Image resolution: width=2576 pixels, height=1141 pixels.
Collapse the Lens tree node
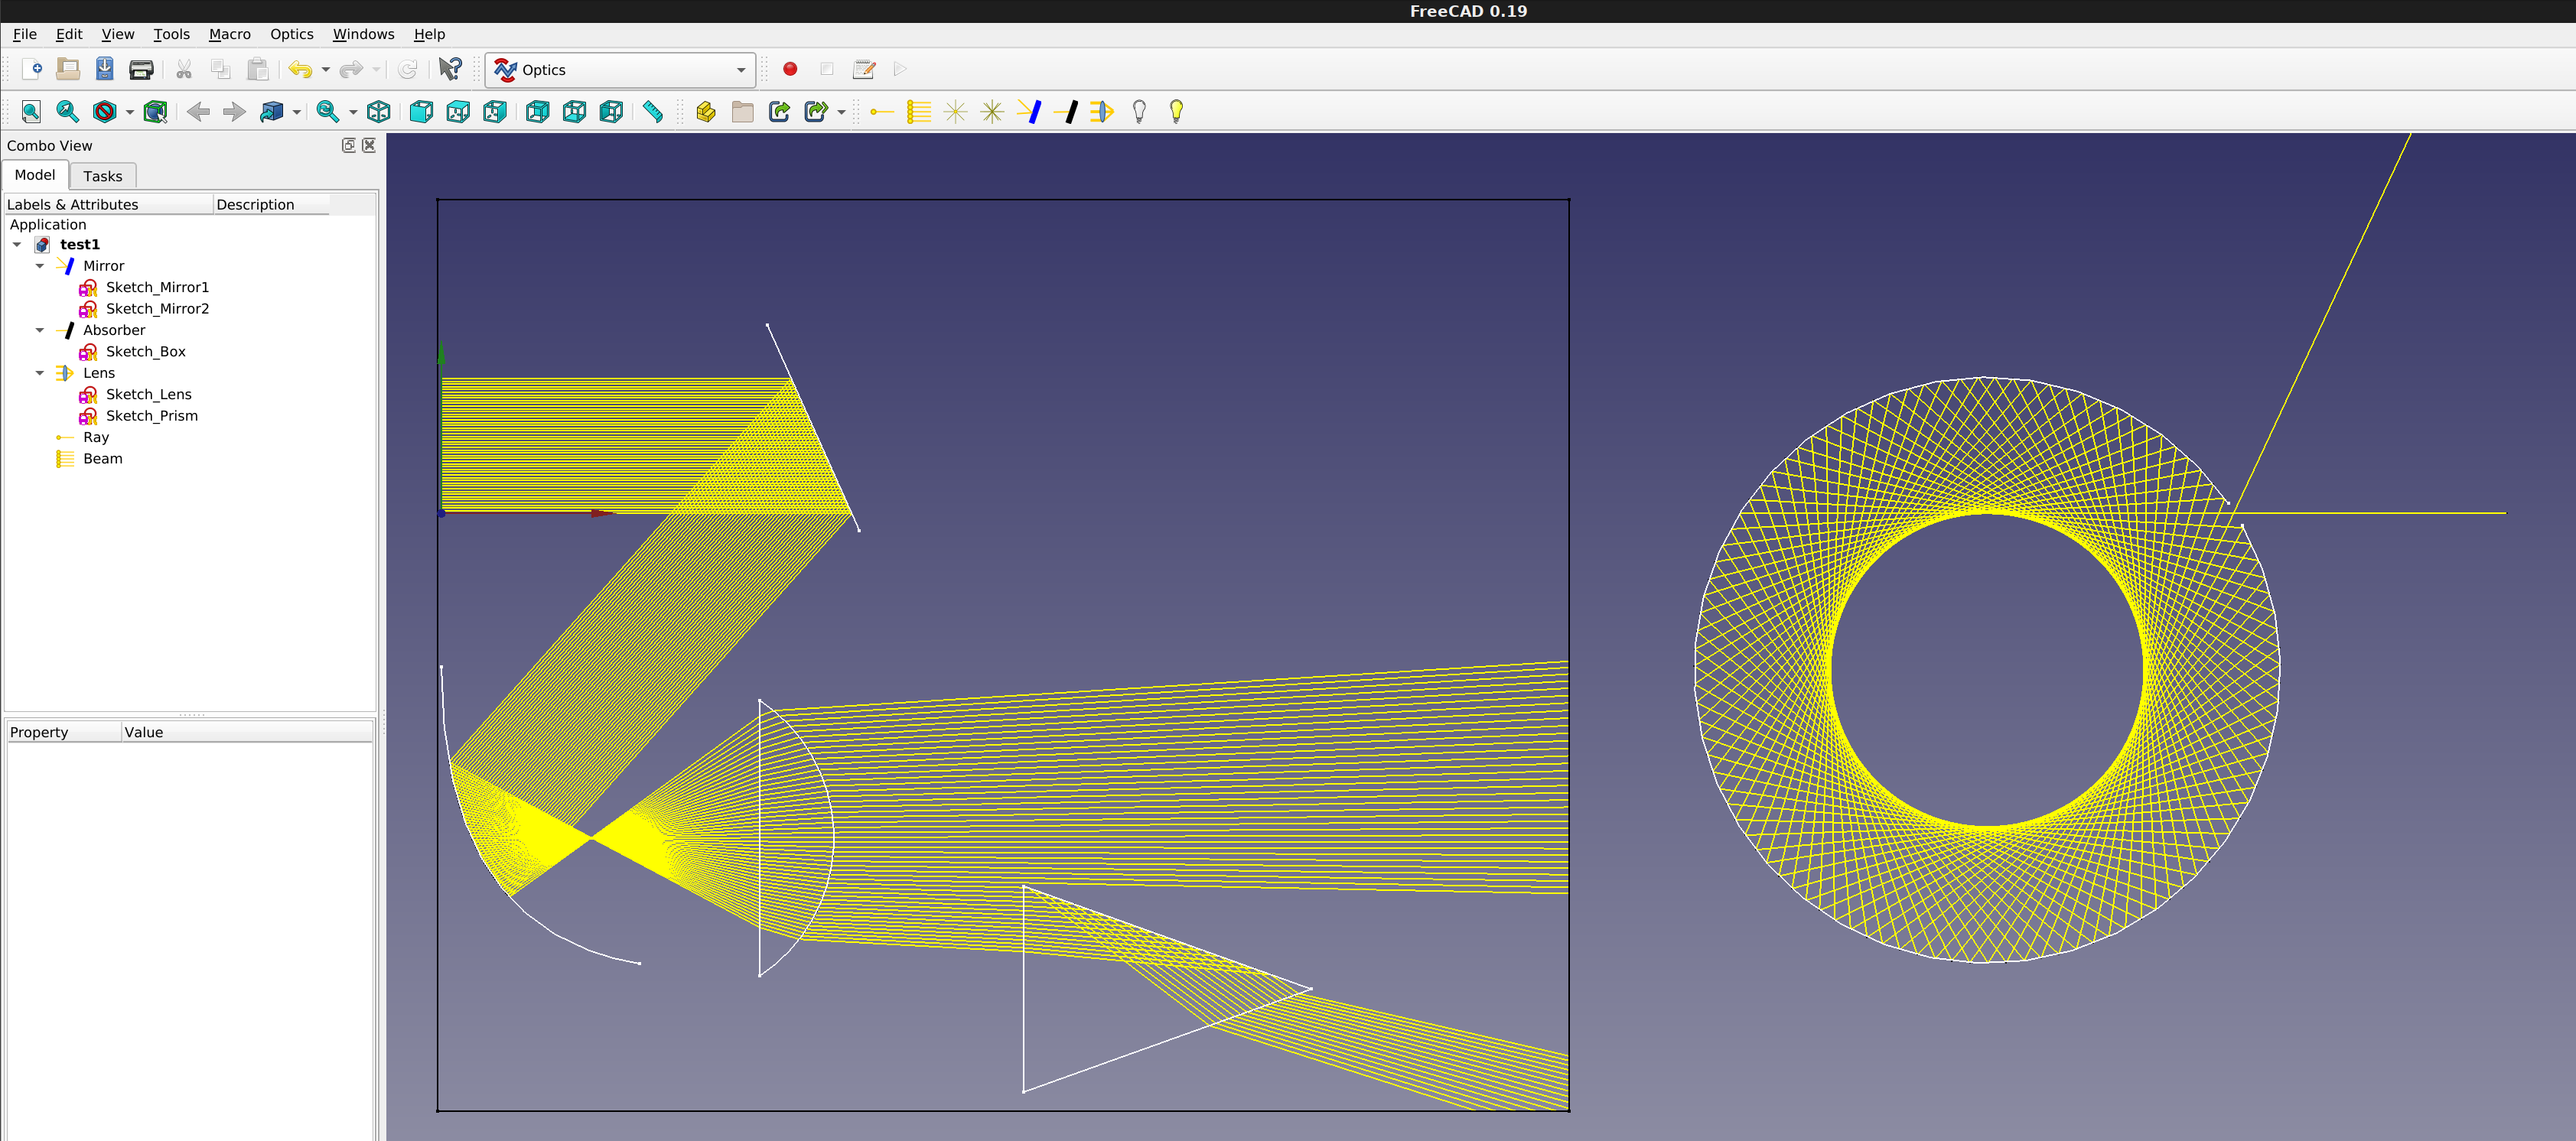pyautogui.click(x=40, y=373)
